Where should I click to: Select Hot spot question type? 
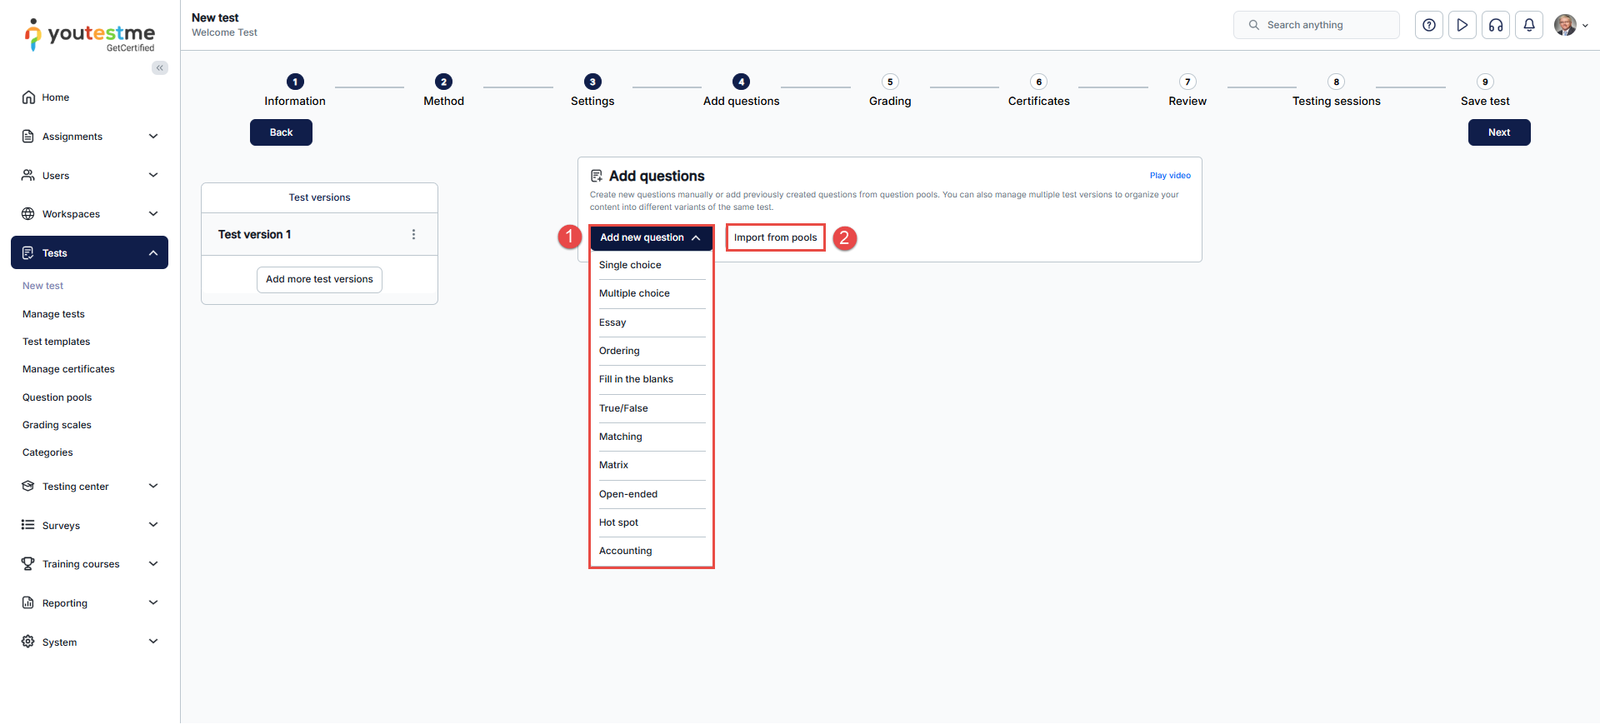[x=619, y=523]
